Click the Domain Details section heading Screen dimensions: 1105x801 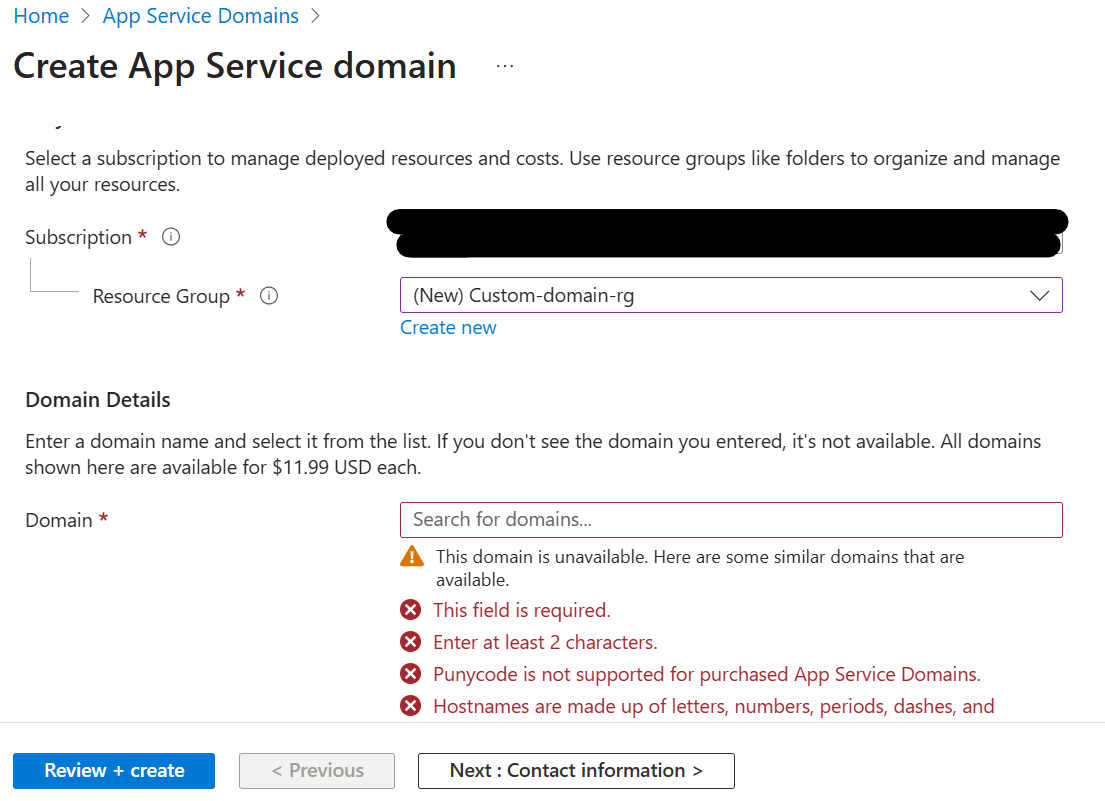coord(98,399)
